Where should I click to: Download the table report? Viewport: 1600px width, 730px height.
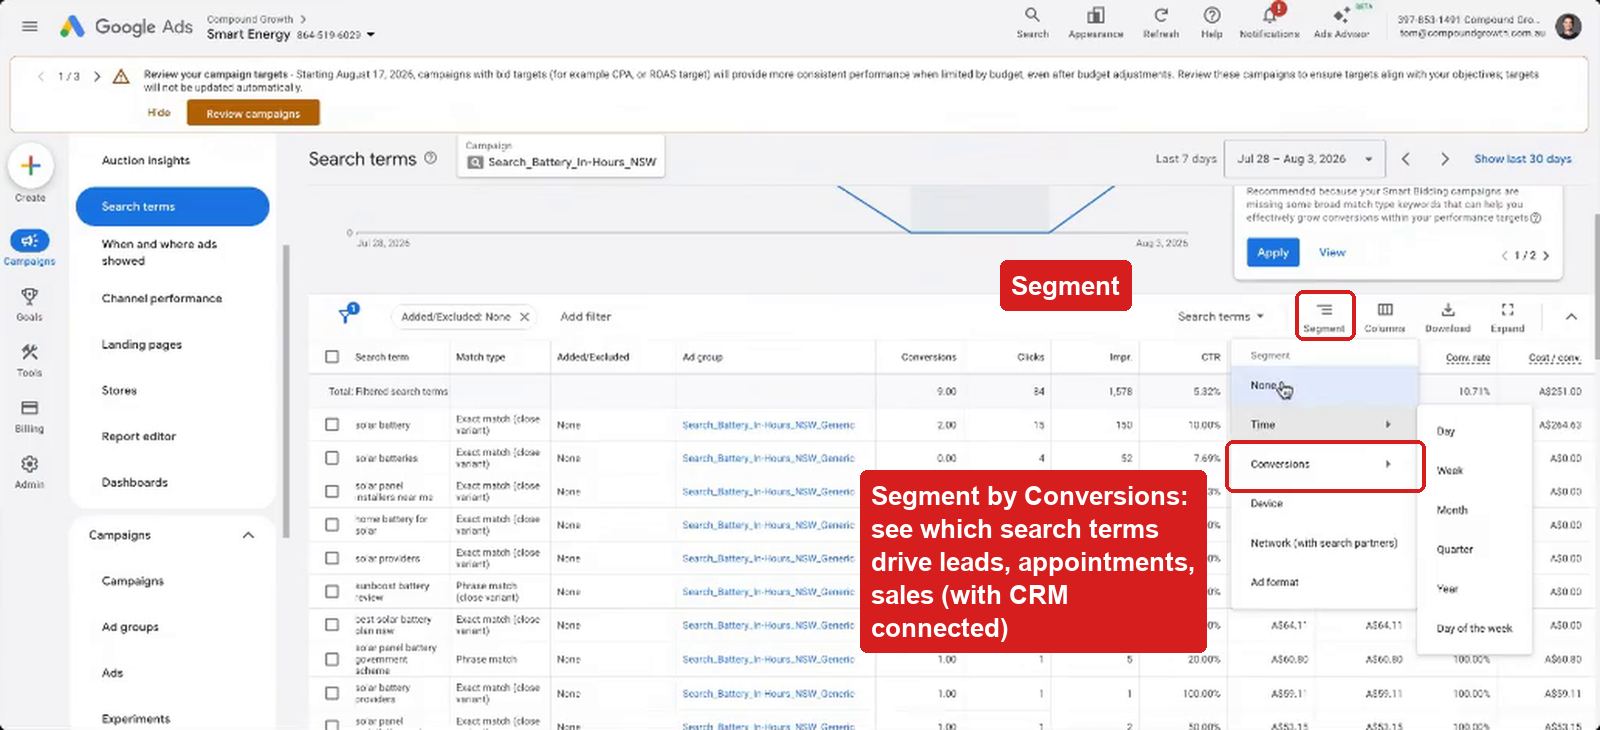[x=1447, y=316]
